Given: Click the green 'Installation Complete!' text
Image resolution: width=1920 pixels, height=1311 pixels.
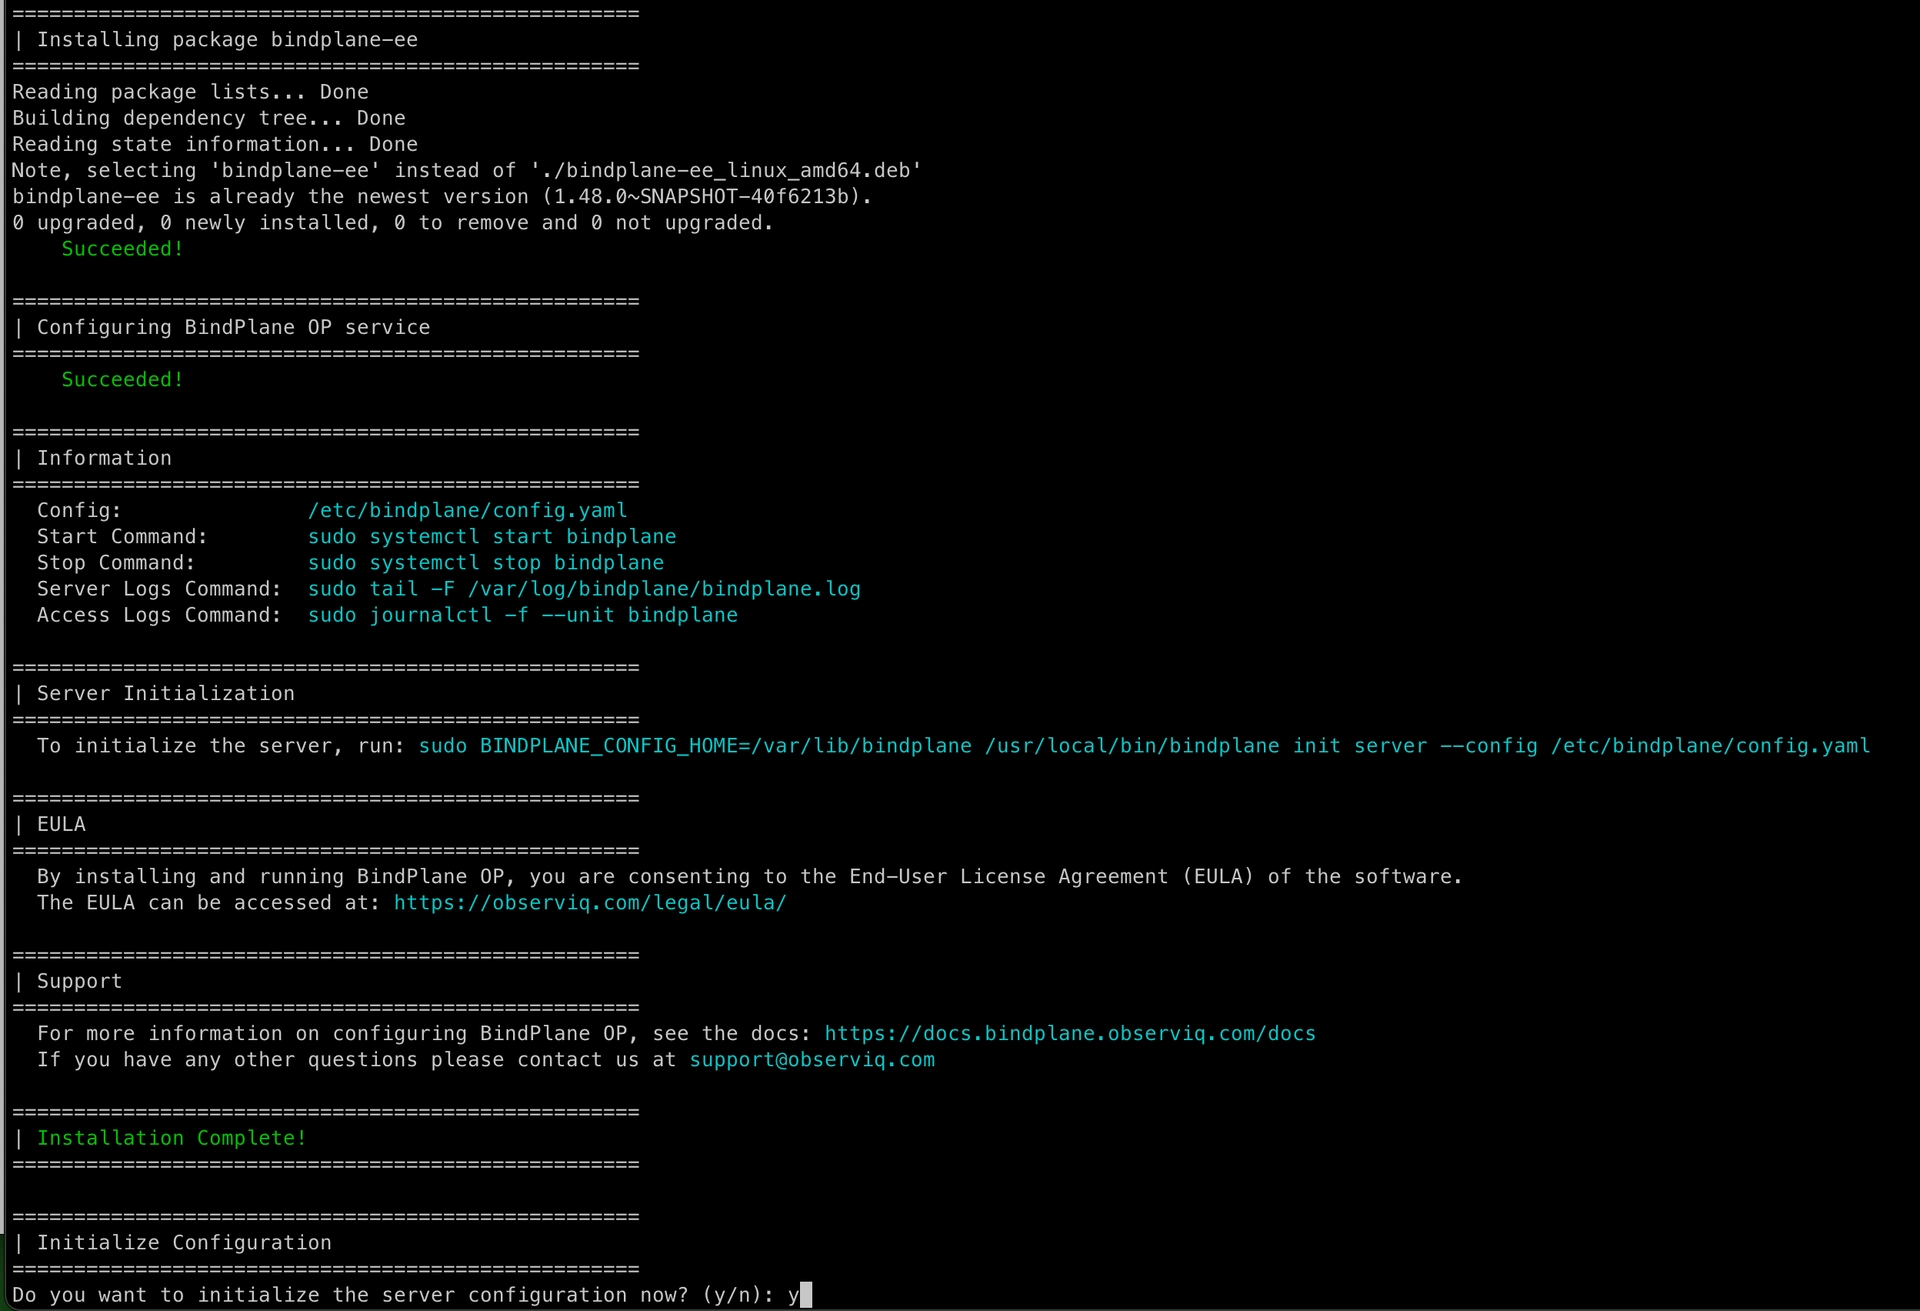Looking at the screenshot, I should click(172, 1138).
